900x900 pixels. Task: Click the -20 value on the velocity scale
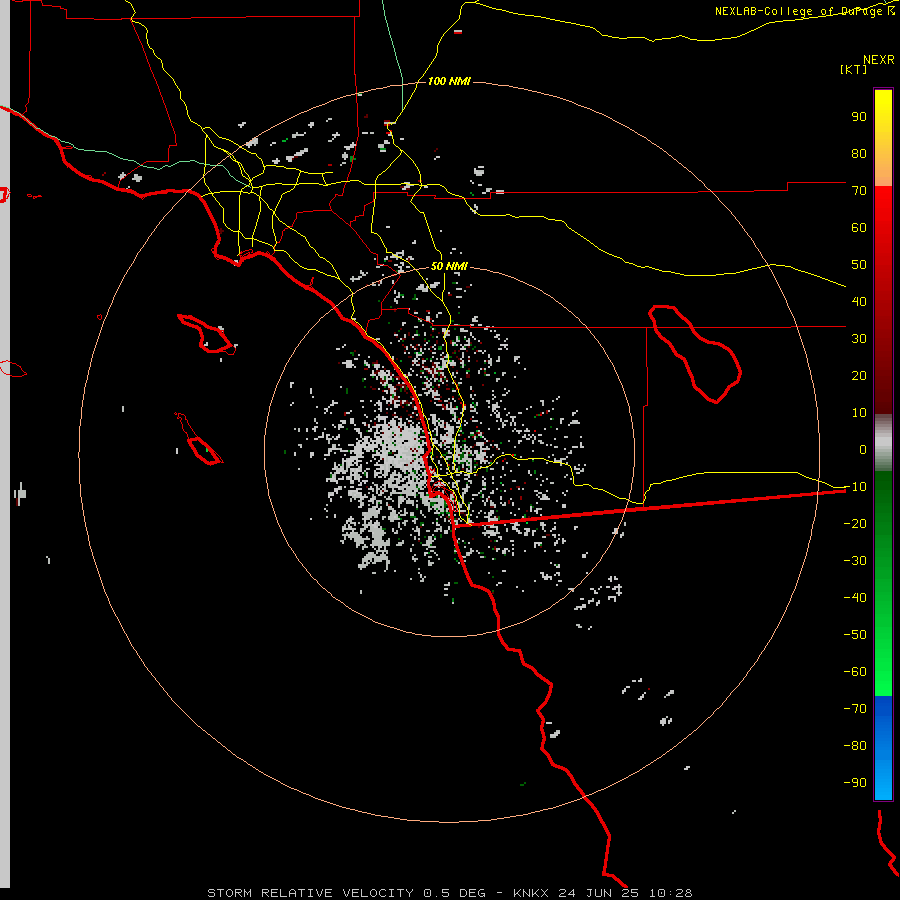click(855, 523)
